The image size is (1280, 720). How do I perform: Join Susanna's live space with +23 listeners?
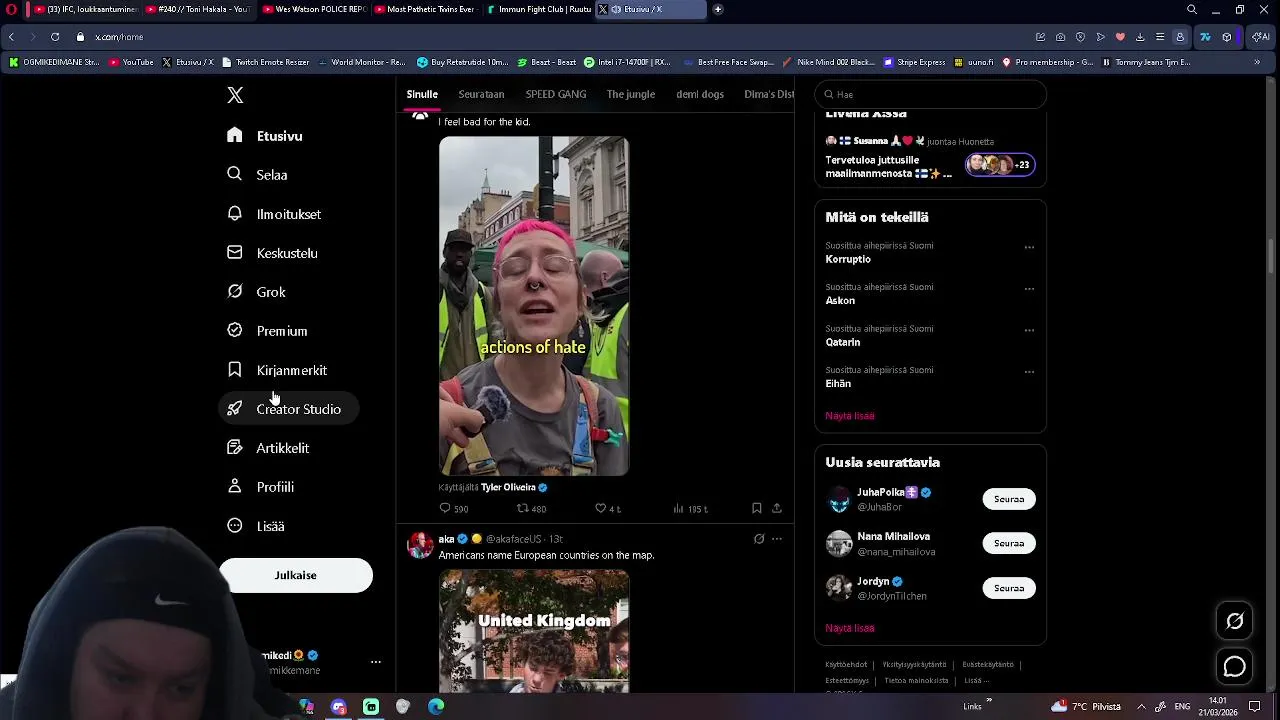coord(1000,165)
